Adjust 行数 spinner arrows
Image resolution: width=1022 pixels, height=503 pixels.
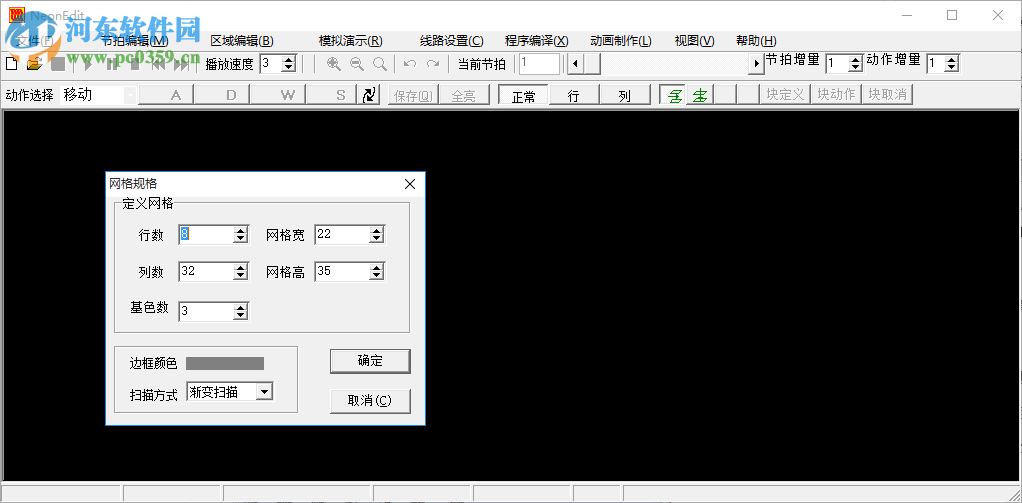(241, 235)
